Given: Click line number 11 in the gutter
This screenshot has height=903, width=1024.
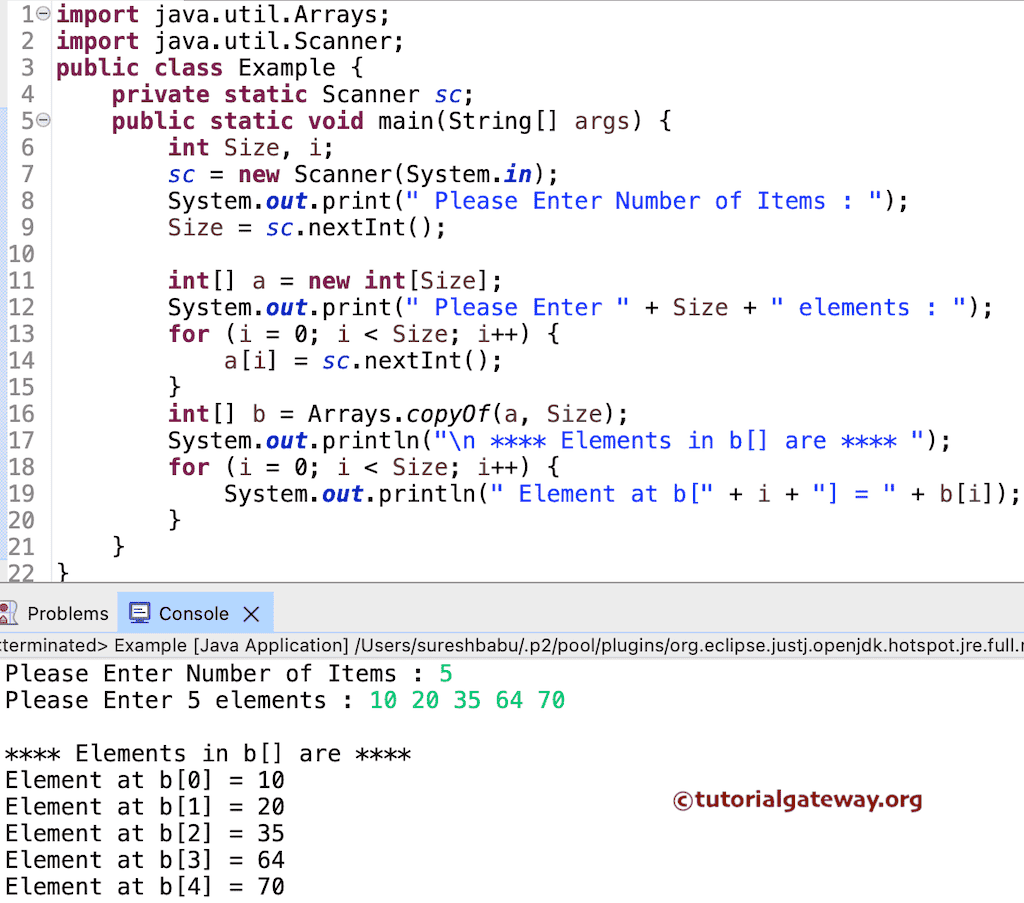Looking at the screenshot, I should pyautogui.click(x=20, y=280).
